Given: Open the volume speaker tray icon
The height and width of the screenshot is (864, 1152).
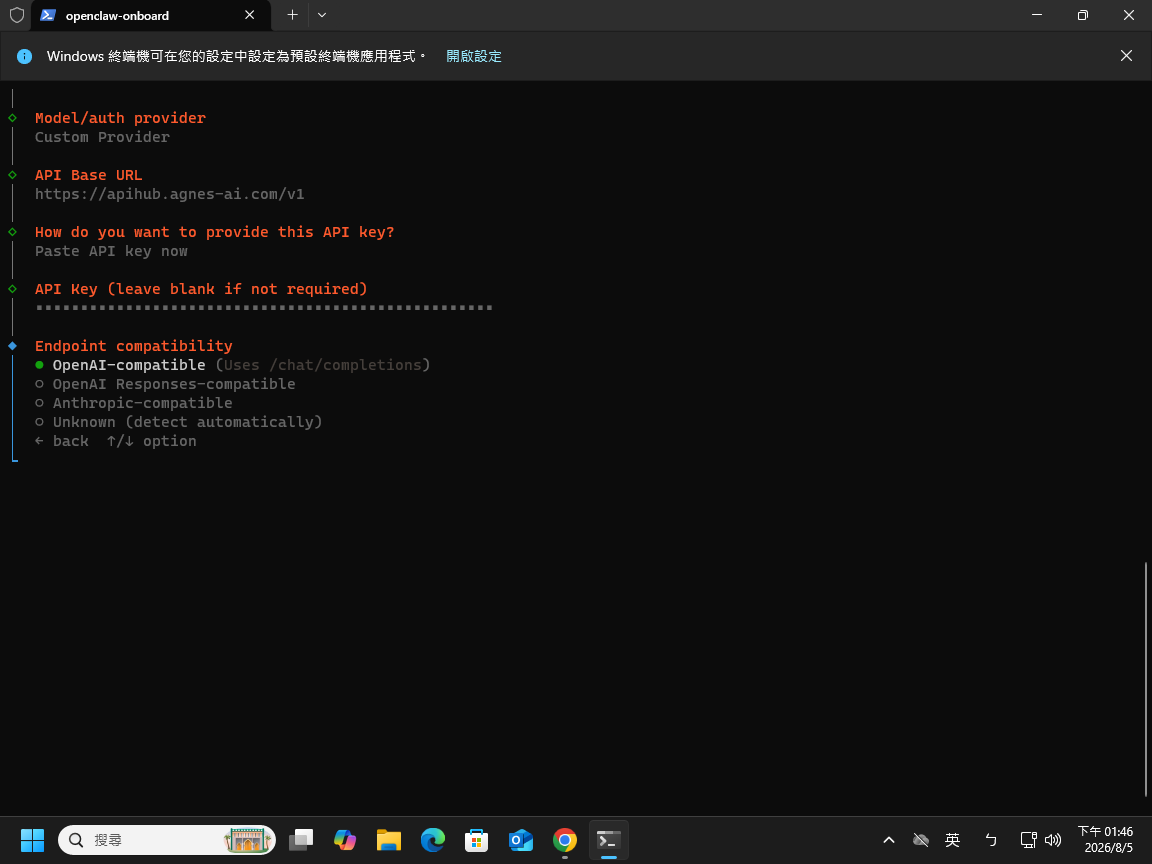Looking at the screenshot, I should point(1053,840).
